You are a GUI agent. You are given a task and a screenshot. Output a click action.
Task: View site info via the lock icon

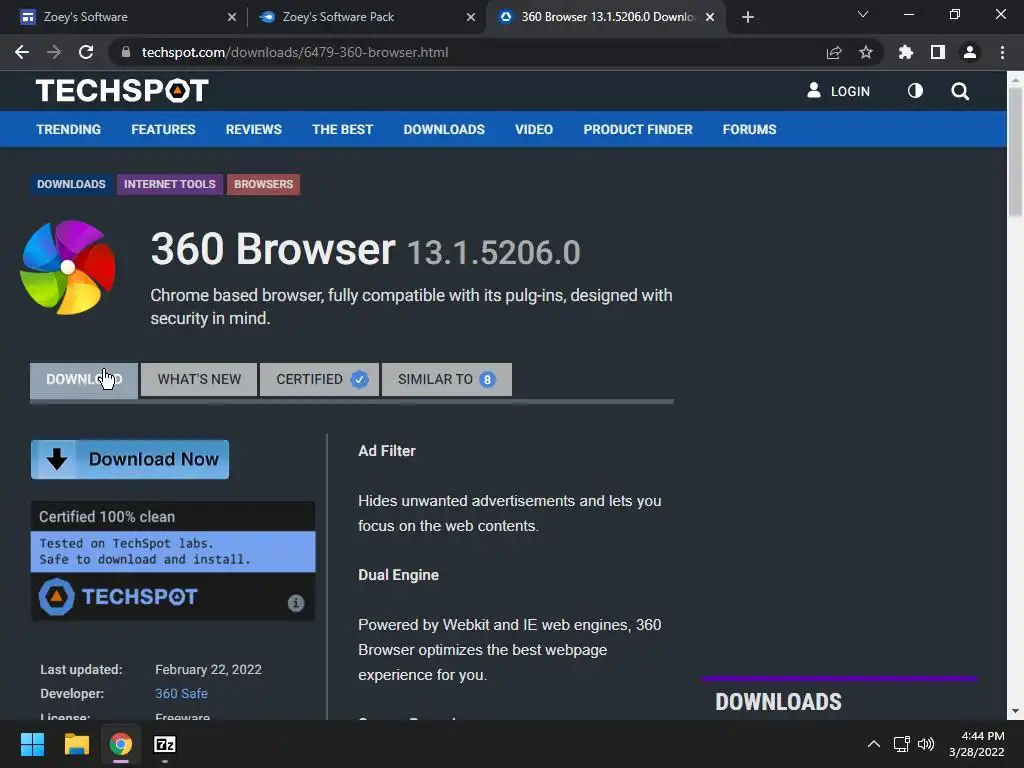126,52
